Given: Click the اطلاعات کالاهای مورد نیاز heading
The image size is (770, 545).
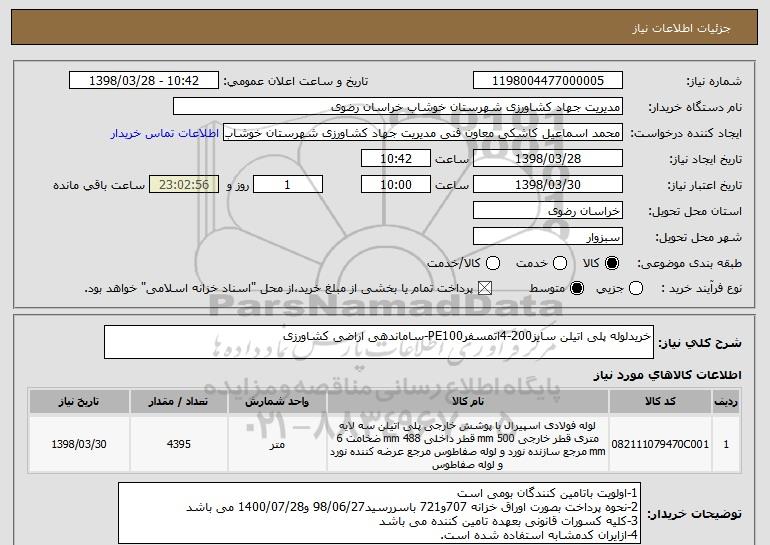Looking at the screenshot, I should click(x=667, y=375).
